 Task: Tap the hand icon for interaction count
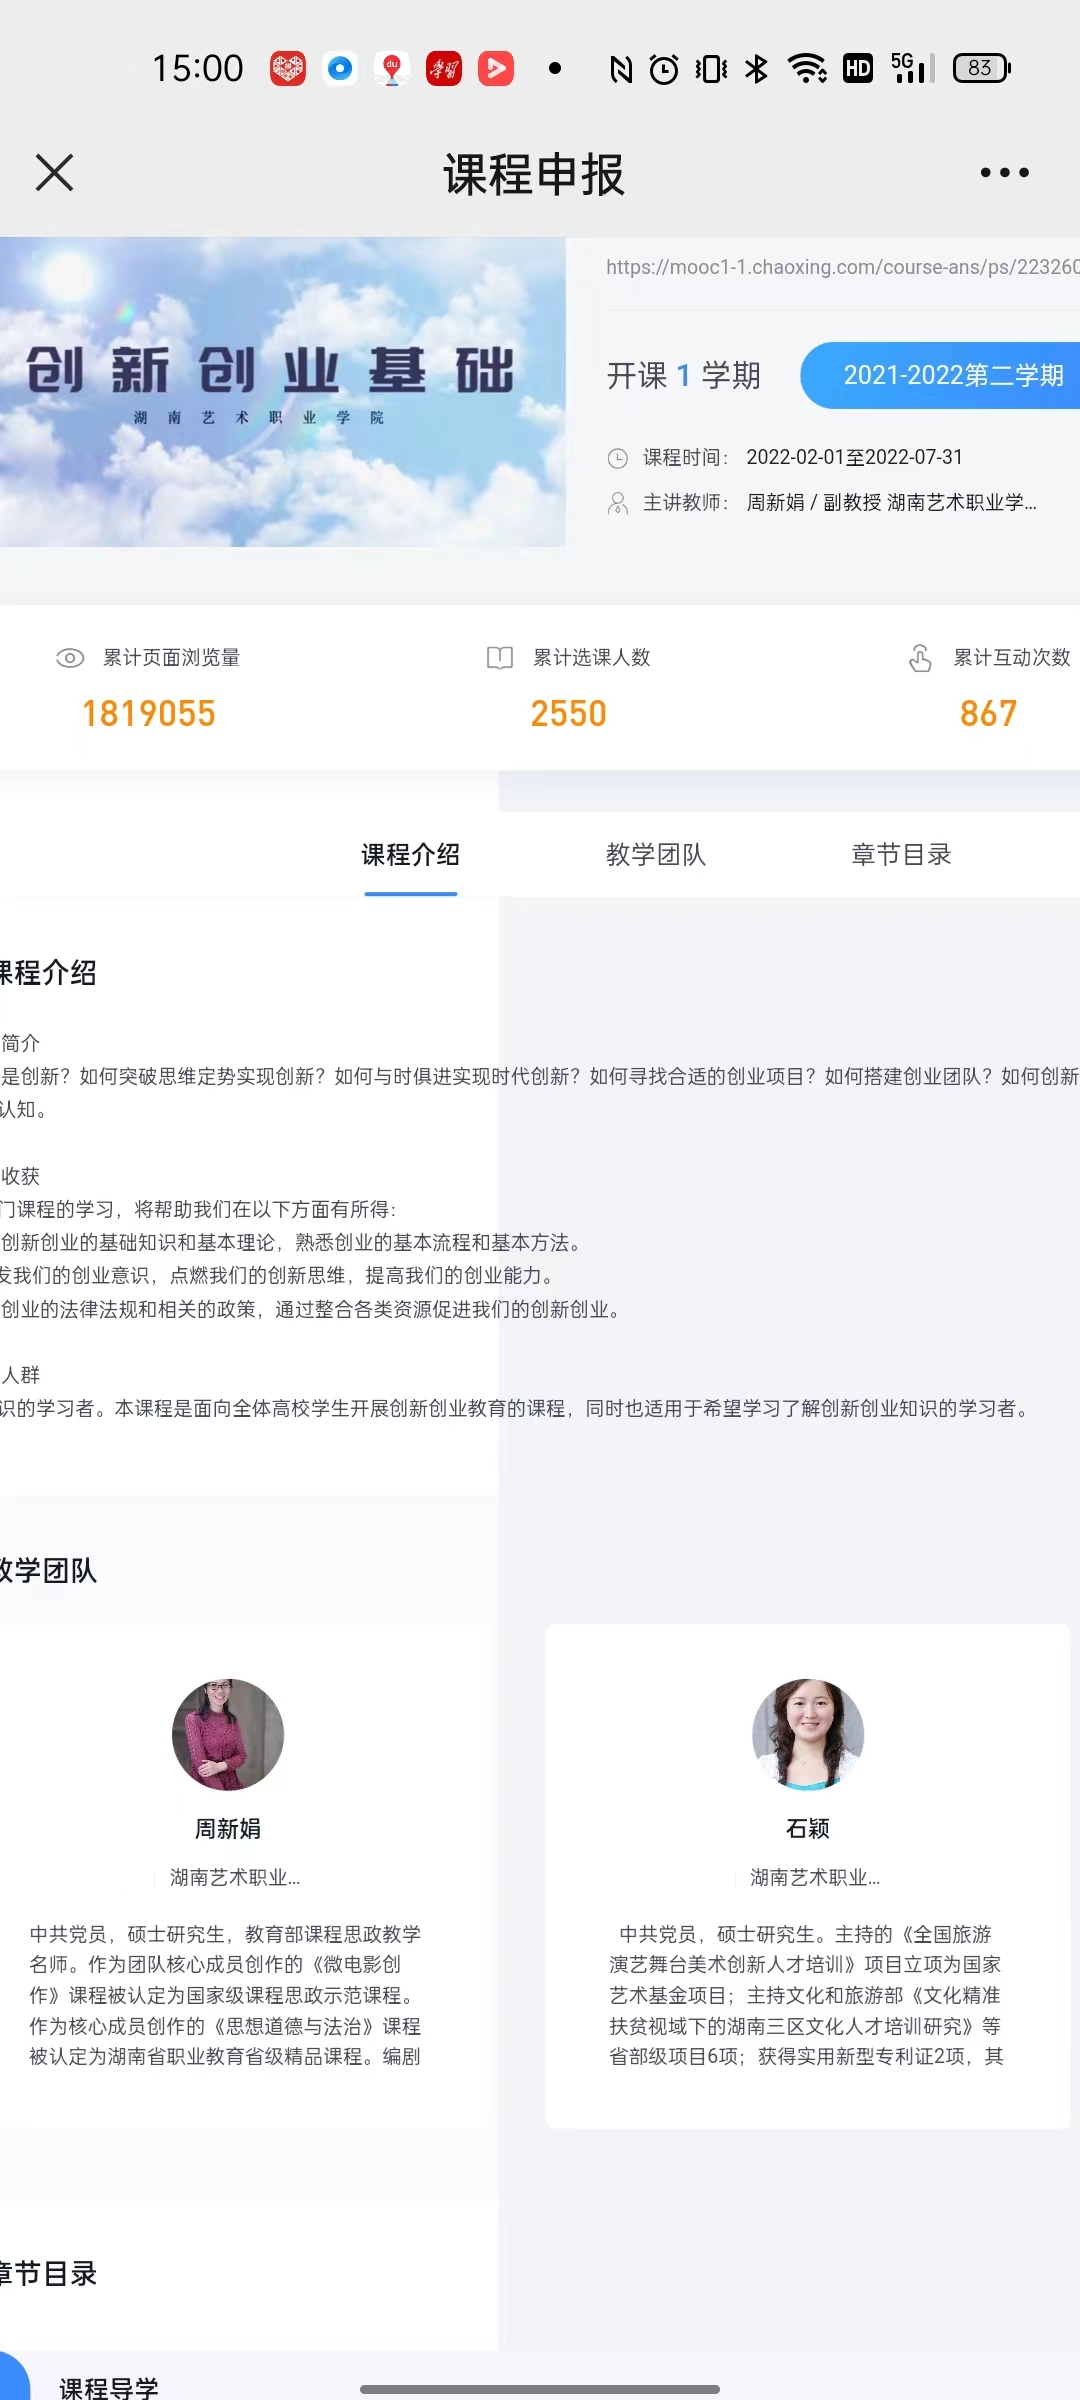(920, 658)
